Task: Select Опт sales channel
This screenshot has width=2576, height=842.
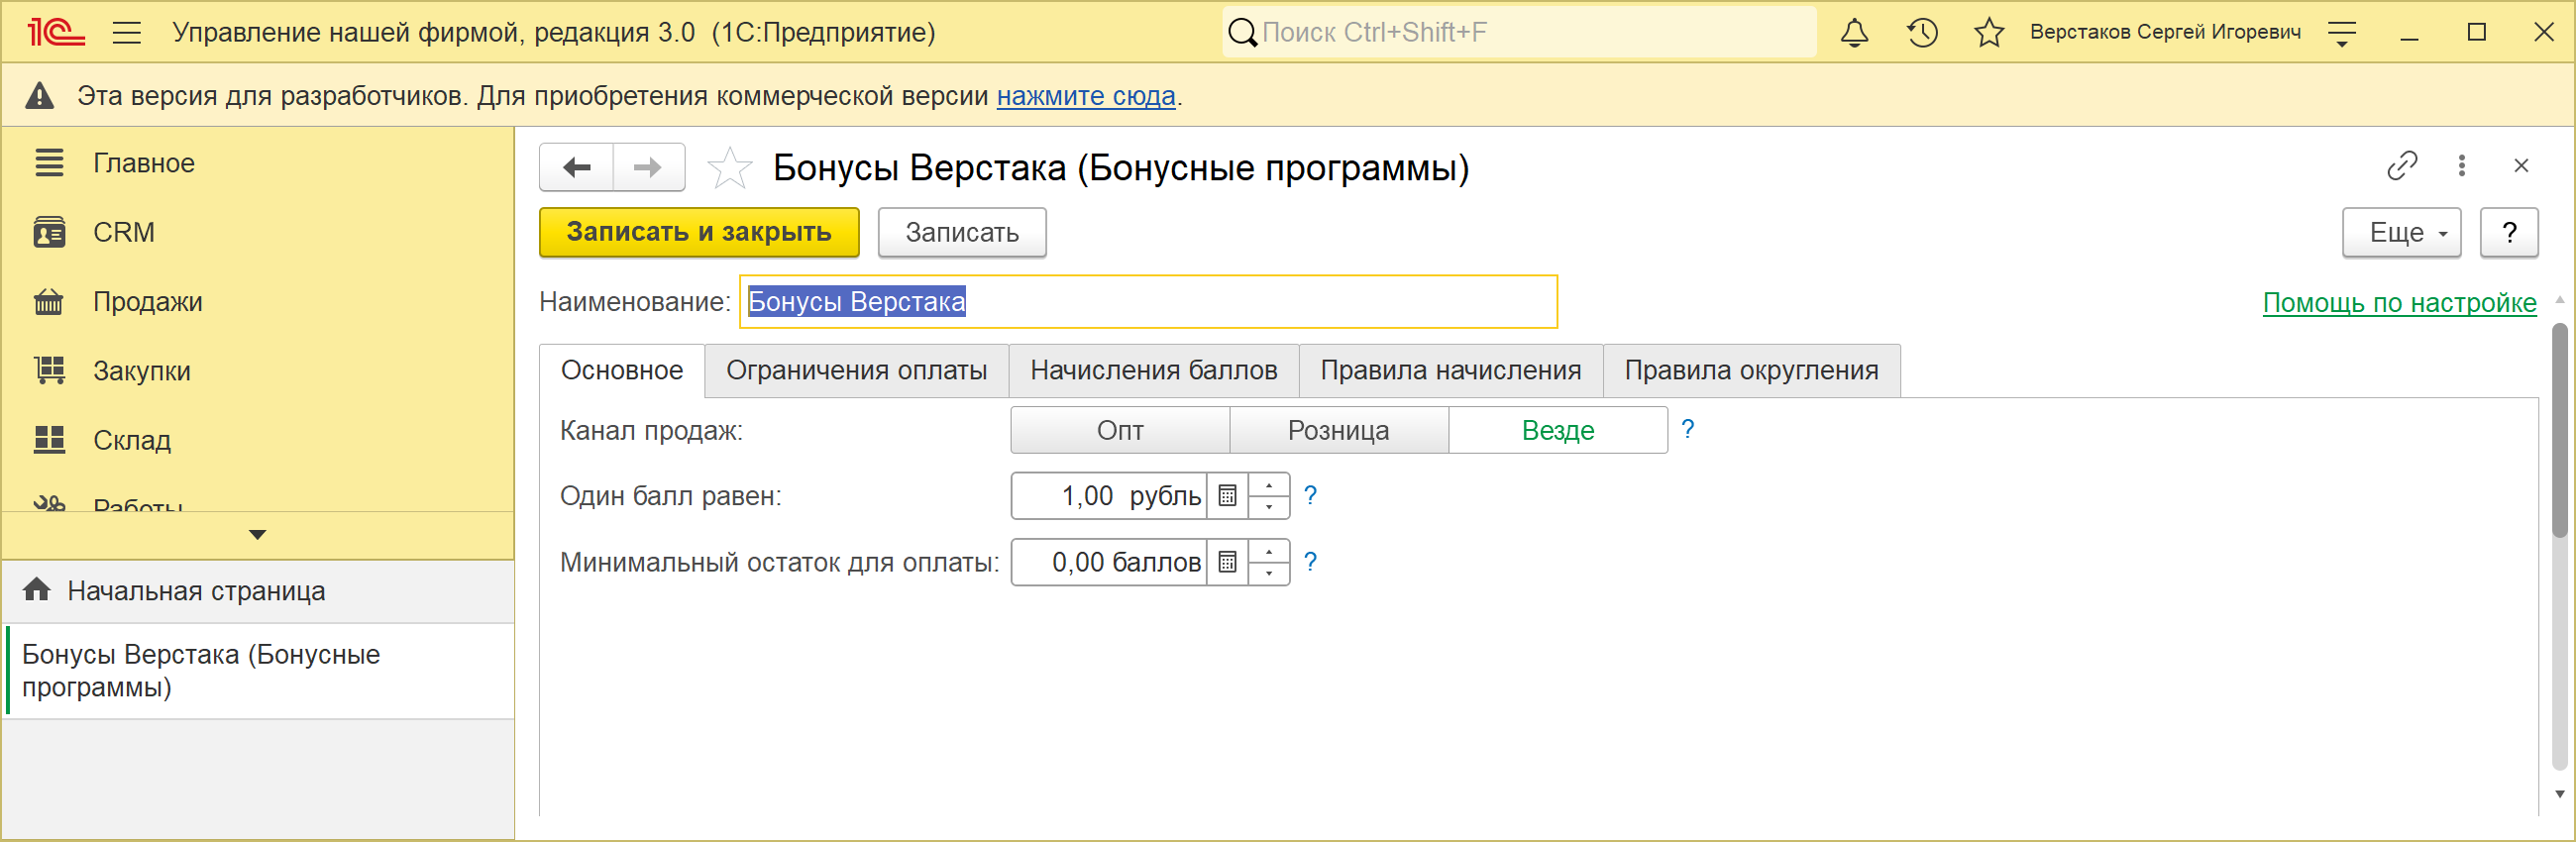Action: tap(1120, 430)
